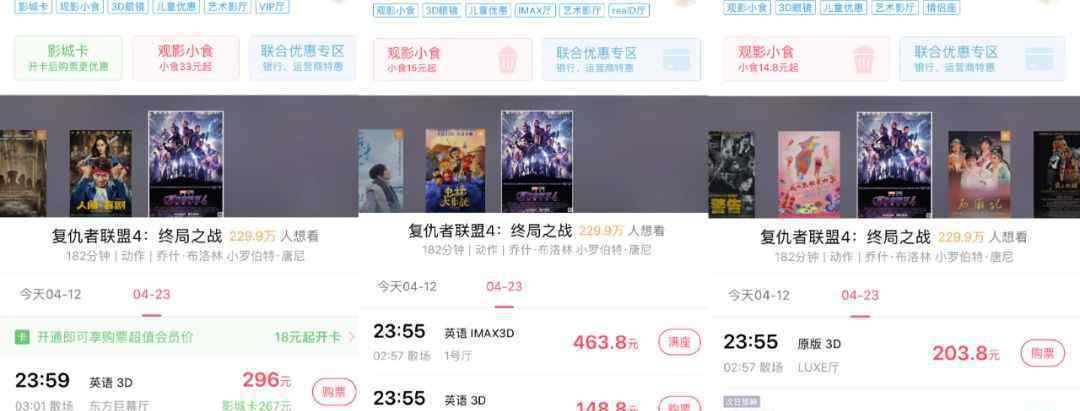The width and height of the screenshot is (1080, 411).
Task: Click card icon in right 联合优惠专区 box
Action: [1039, 59]
